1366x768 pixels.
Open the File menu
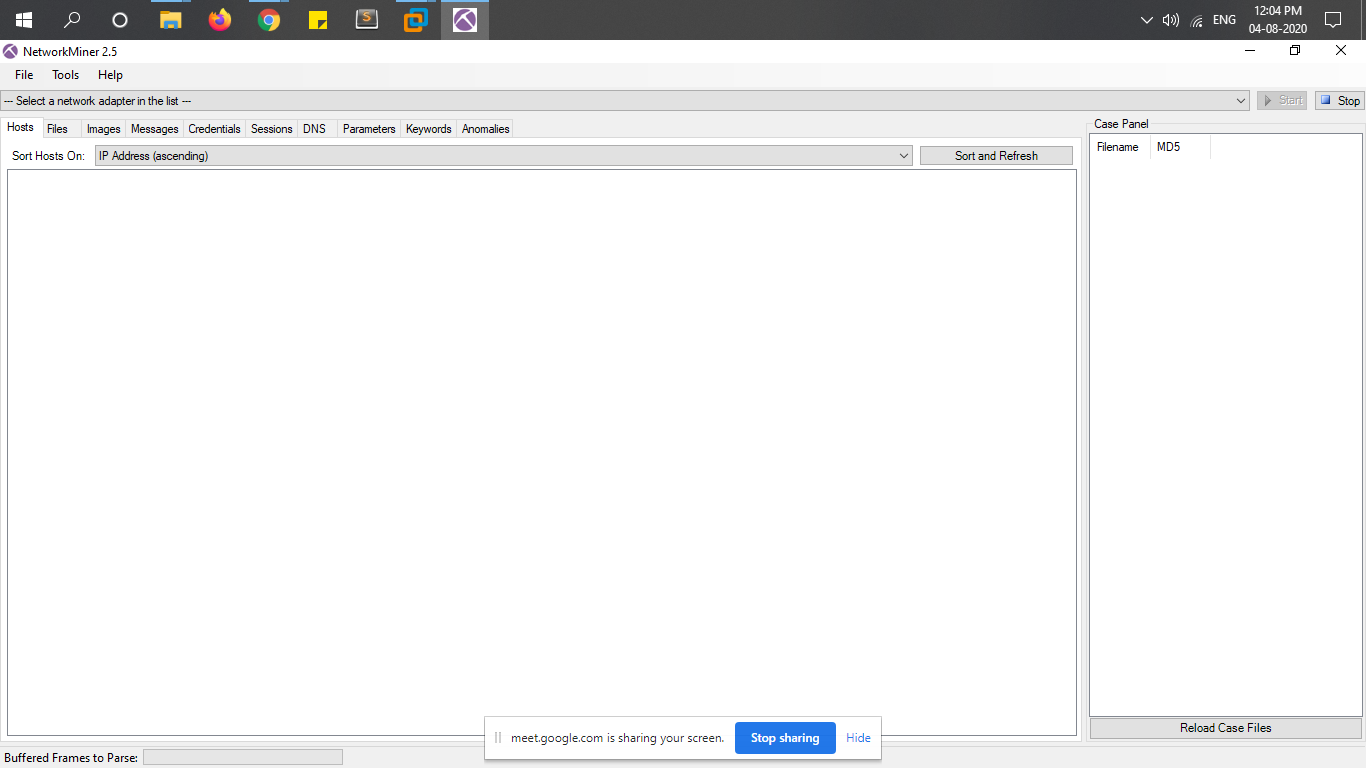[x=24, y=75]
